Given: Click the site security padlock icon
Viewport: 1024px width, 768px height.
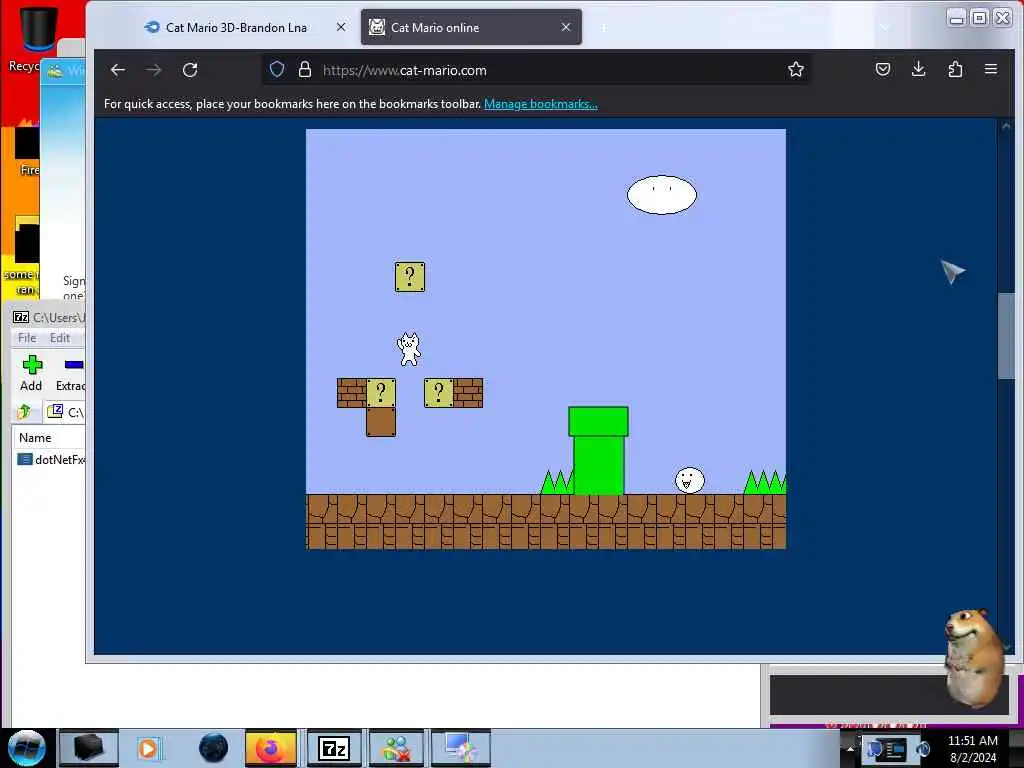Looking at the screenshot, I should tap(304, 70).
